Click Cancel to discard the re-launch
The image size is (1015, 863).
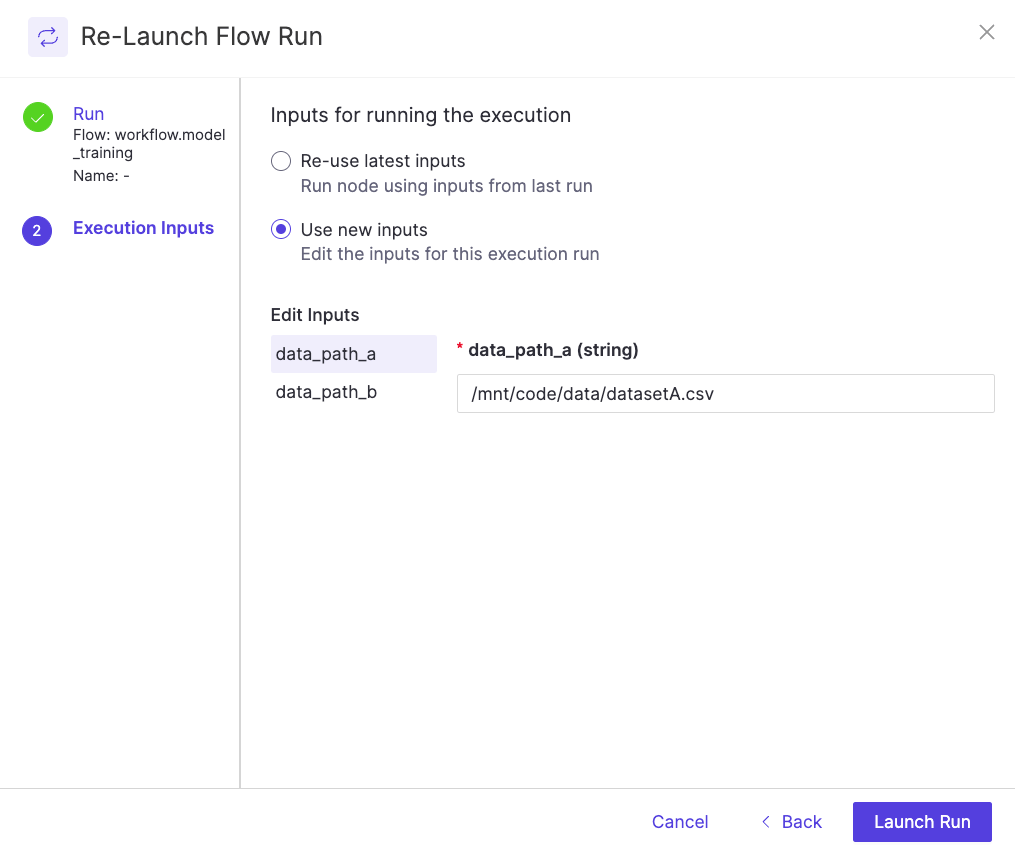[x=680, y=822]
